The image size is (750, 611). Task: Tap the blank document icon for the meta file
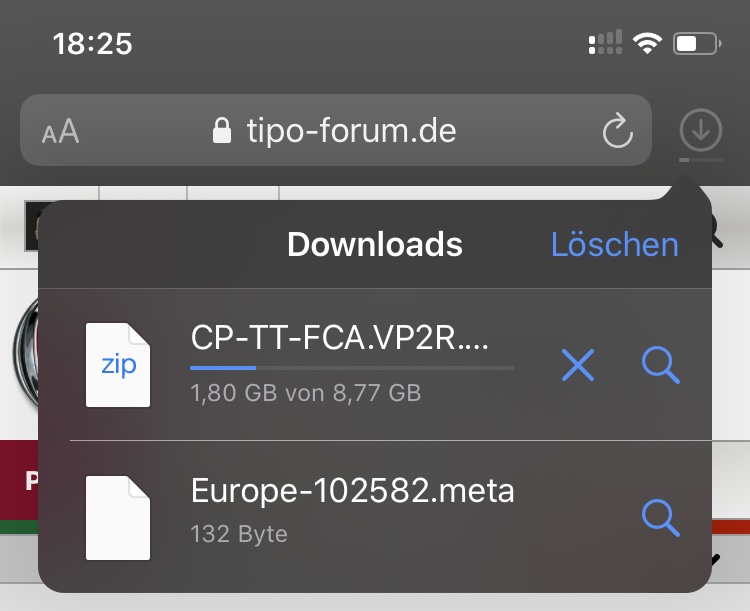(x=118, y=516)
